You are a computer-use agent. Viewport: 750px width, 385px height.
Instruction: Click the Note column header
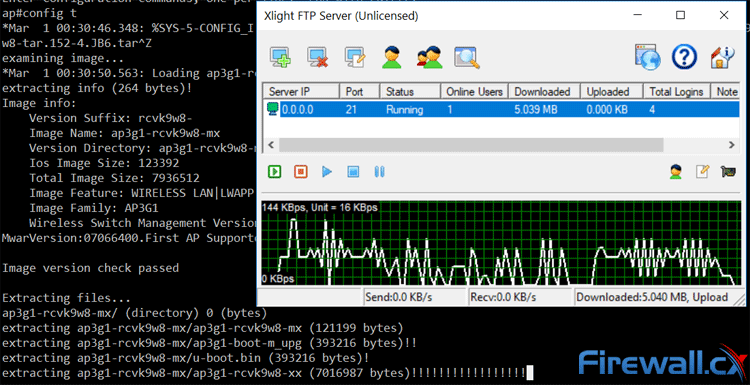tap(727, 91)
